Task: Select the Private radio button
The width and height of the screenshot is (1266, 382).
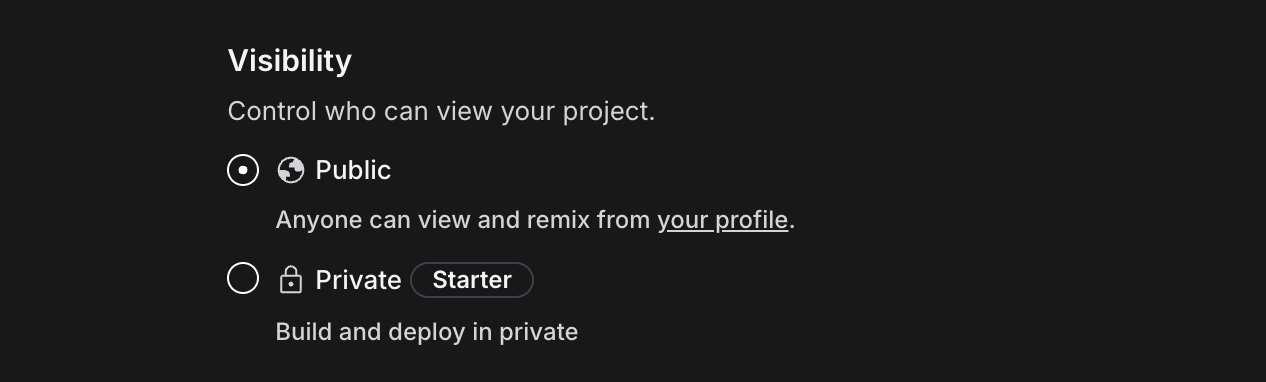Action: (x=243, y=278)
